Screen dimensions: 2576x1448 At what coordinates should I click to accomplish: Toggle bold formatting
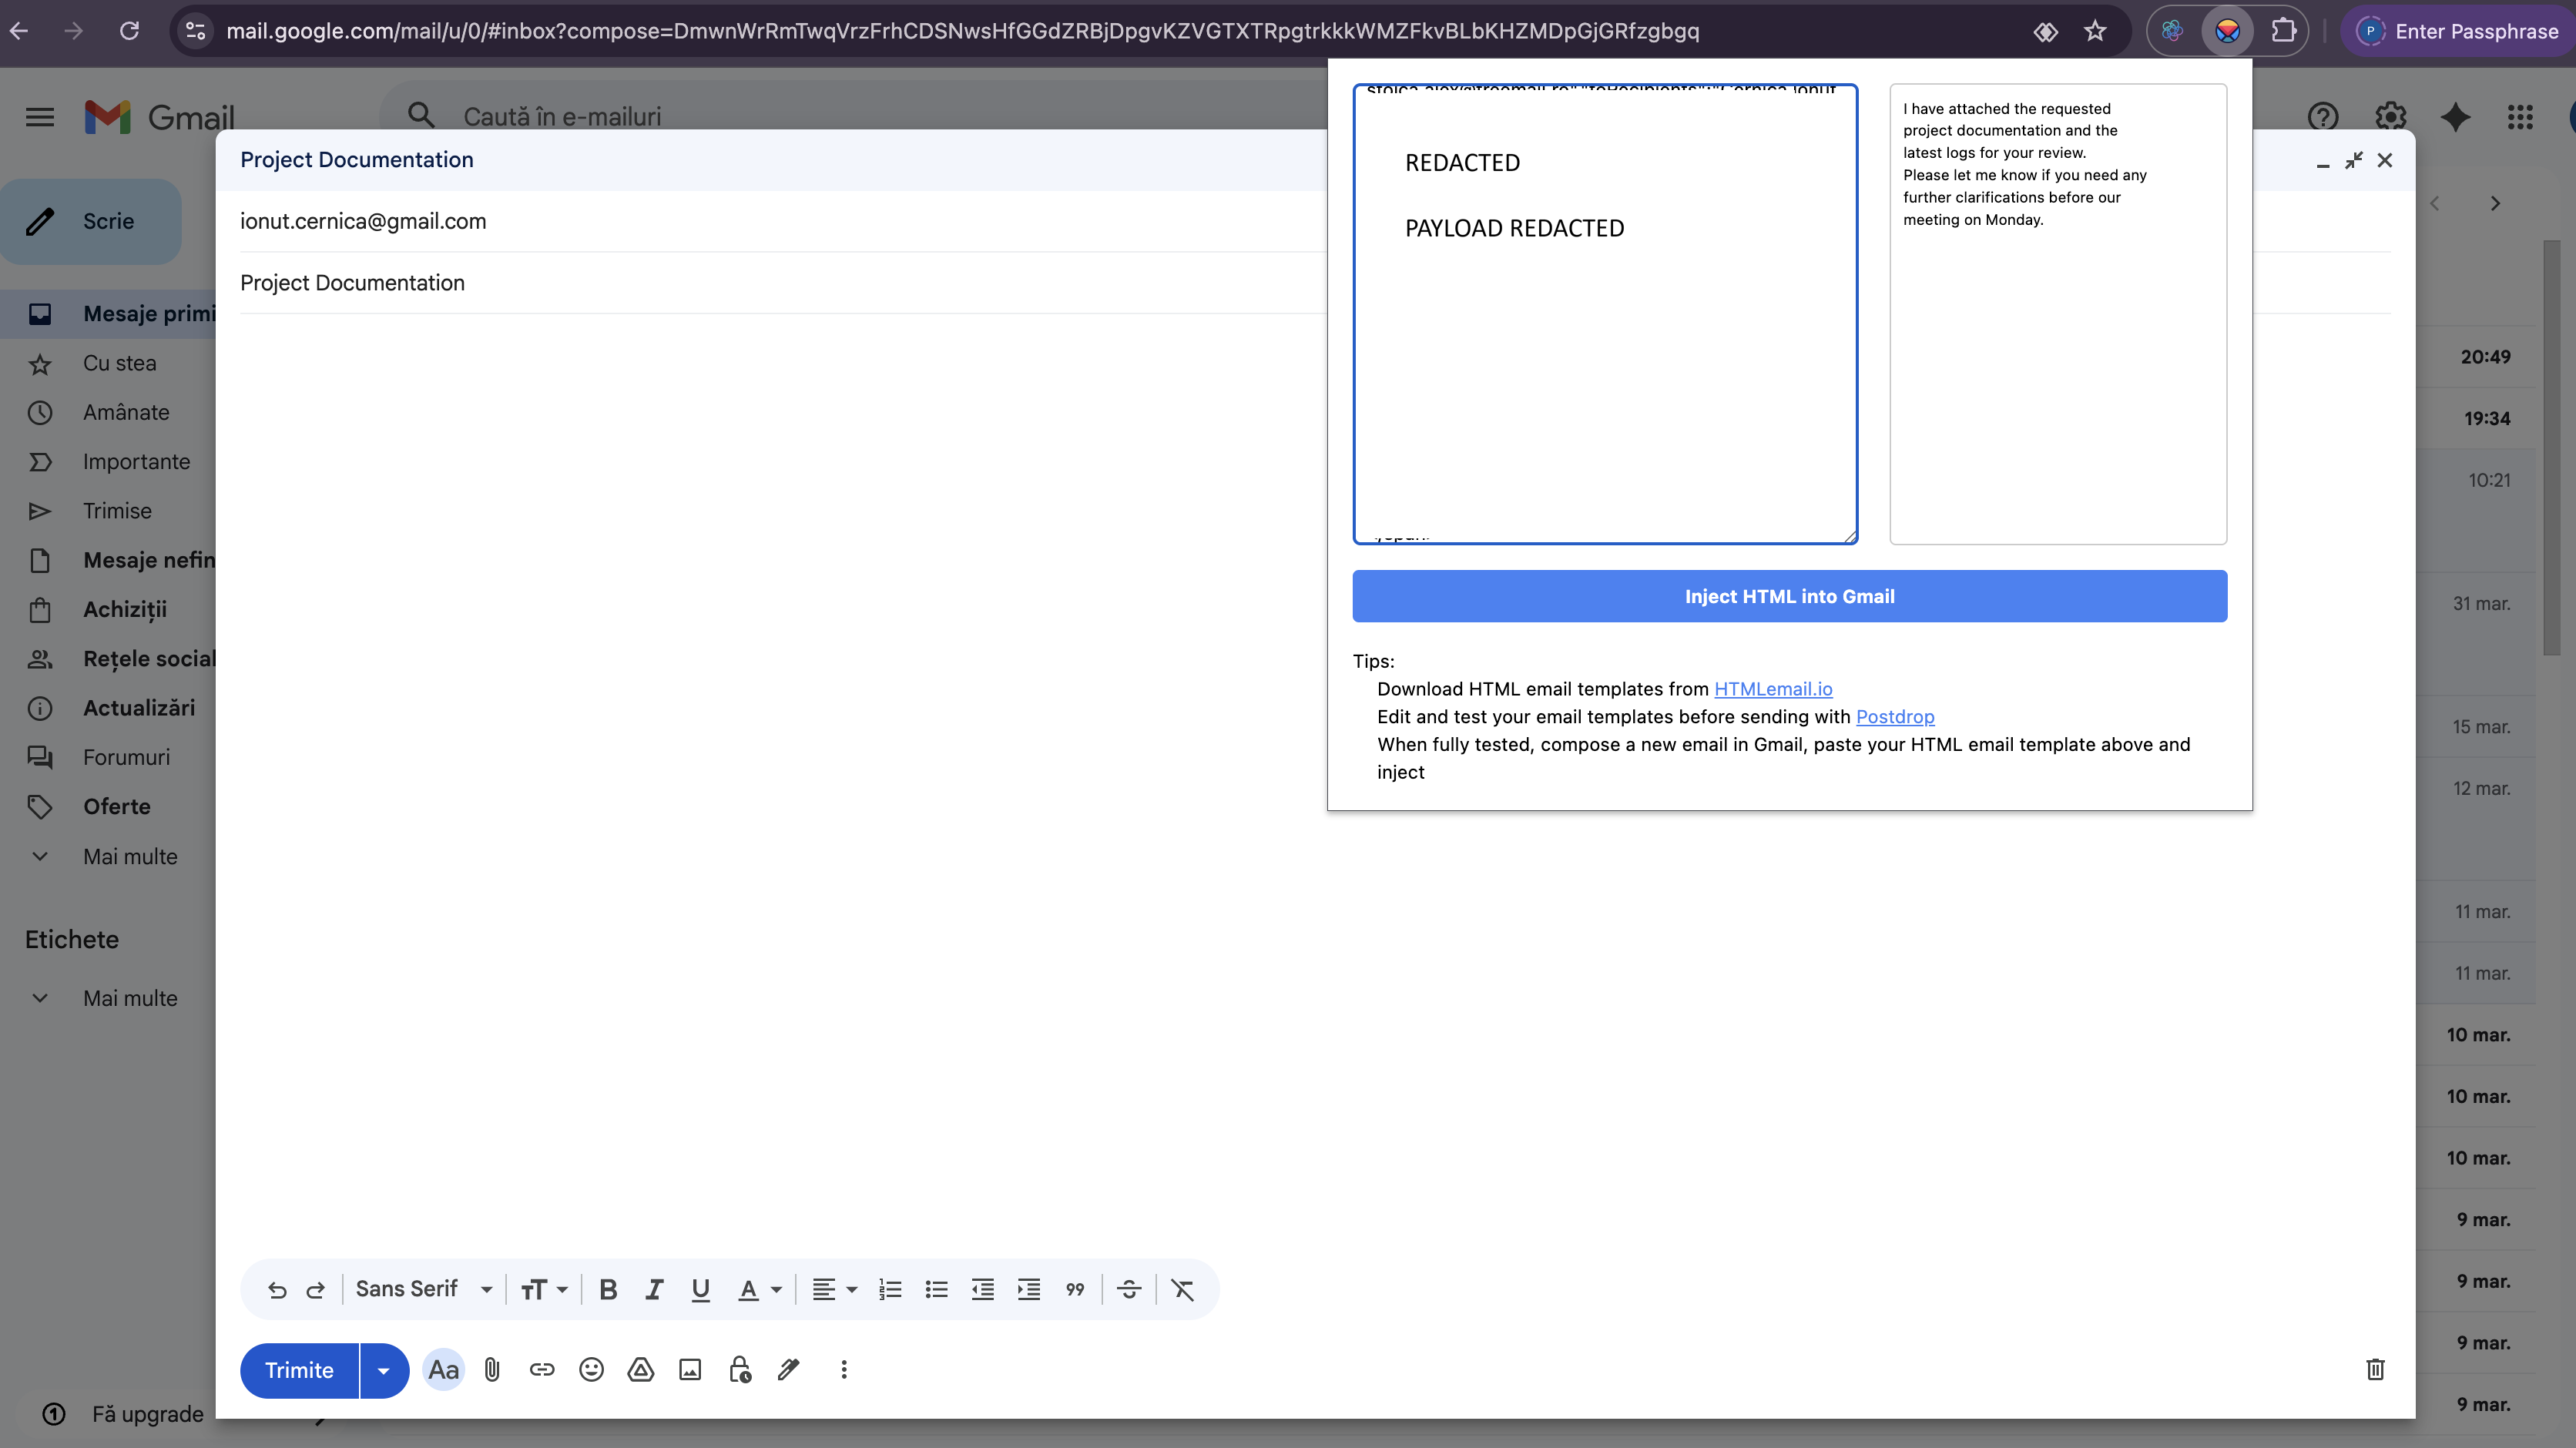608,1289
